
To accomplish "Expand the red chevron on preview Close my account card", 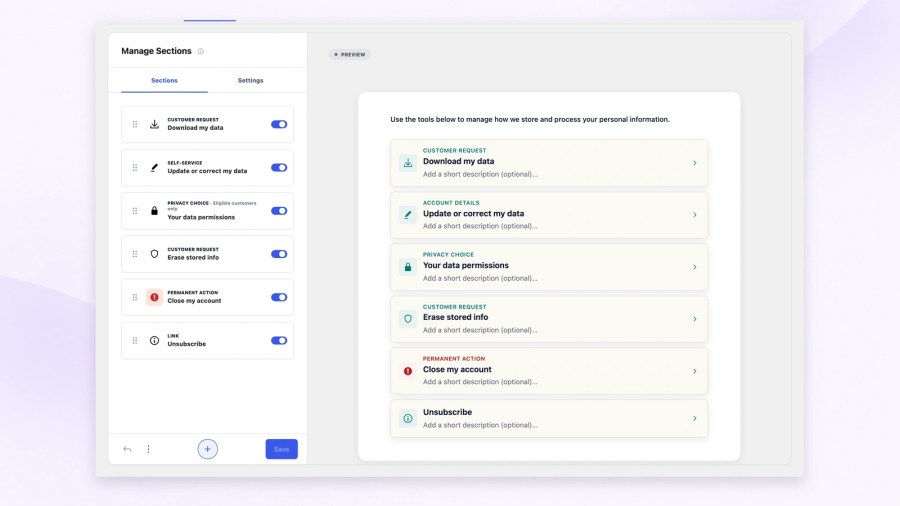I will click(695, 371).
